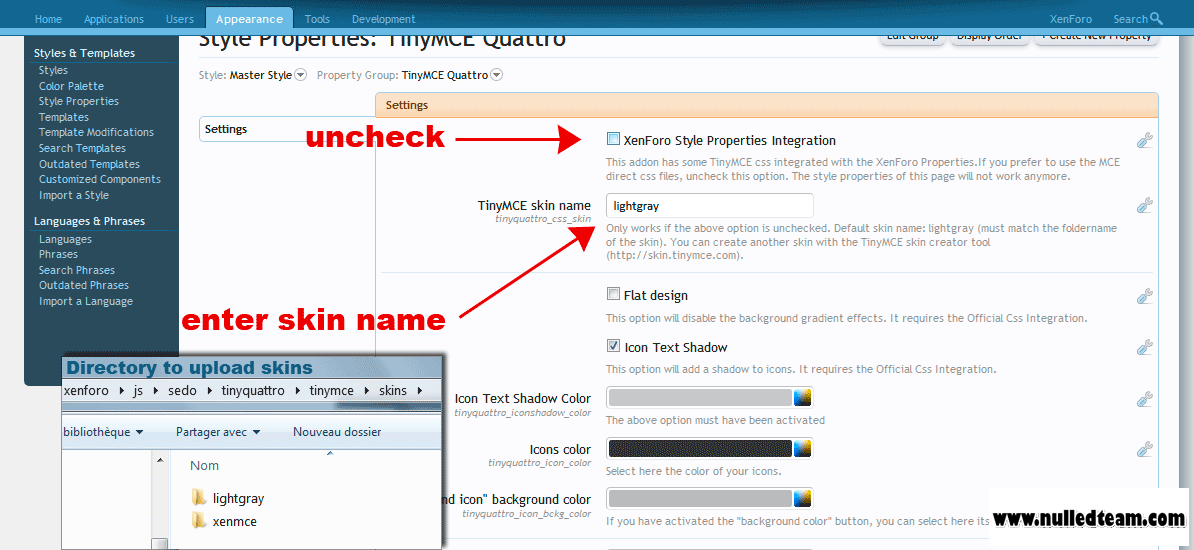Open the Development tab

tap(383, 19)
